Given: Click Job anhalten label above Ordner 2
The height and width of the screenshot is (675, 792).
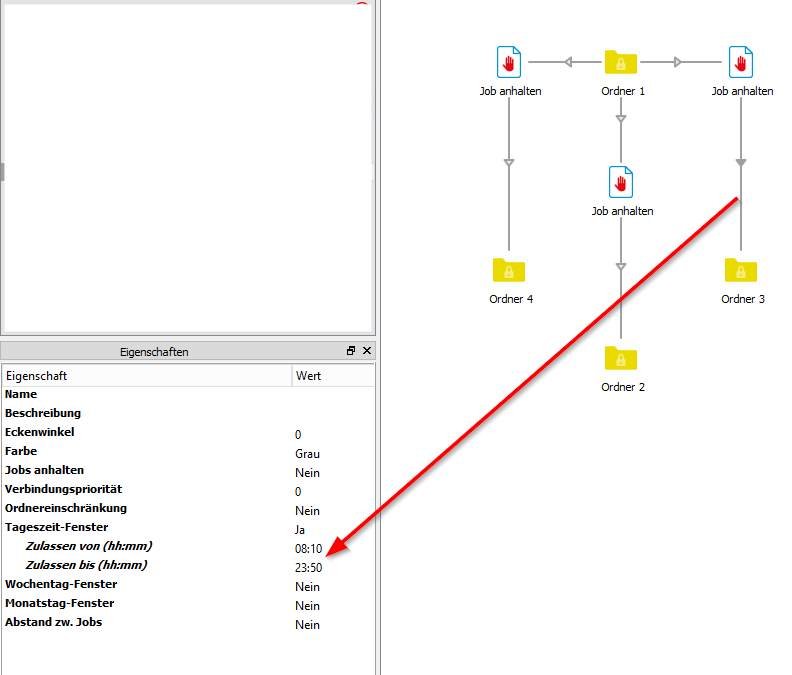Looking at the screenshot, I should click(623, 211).
